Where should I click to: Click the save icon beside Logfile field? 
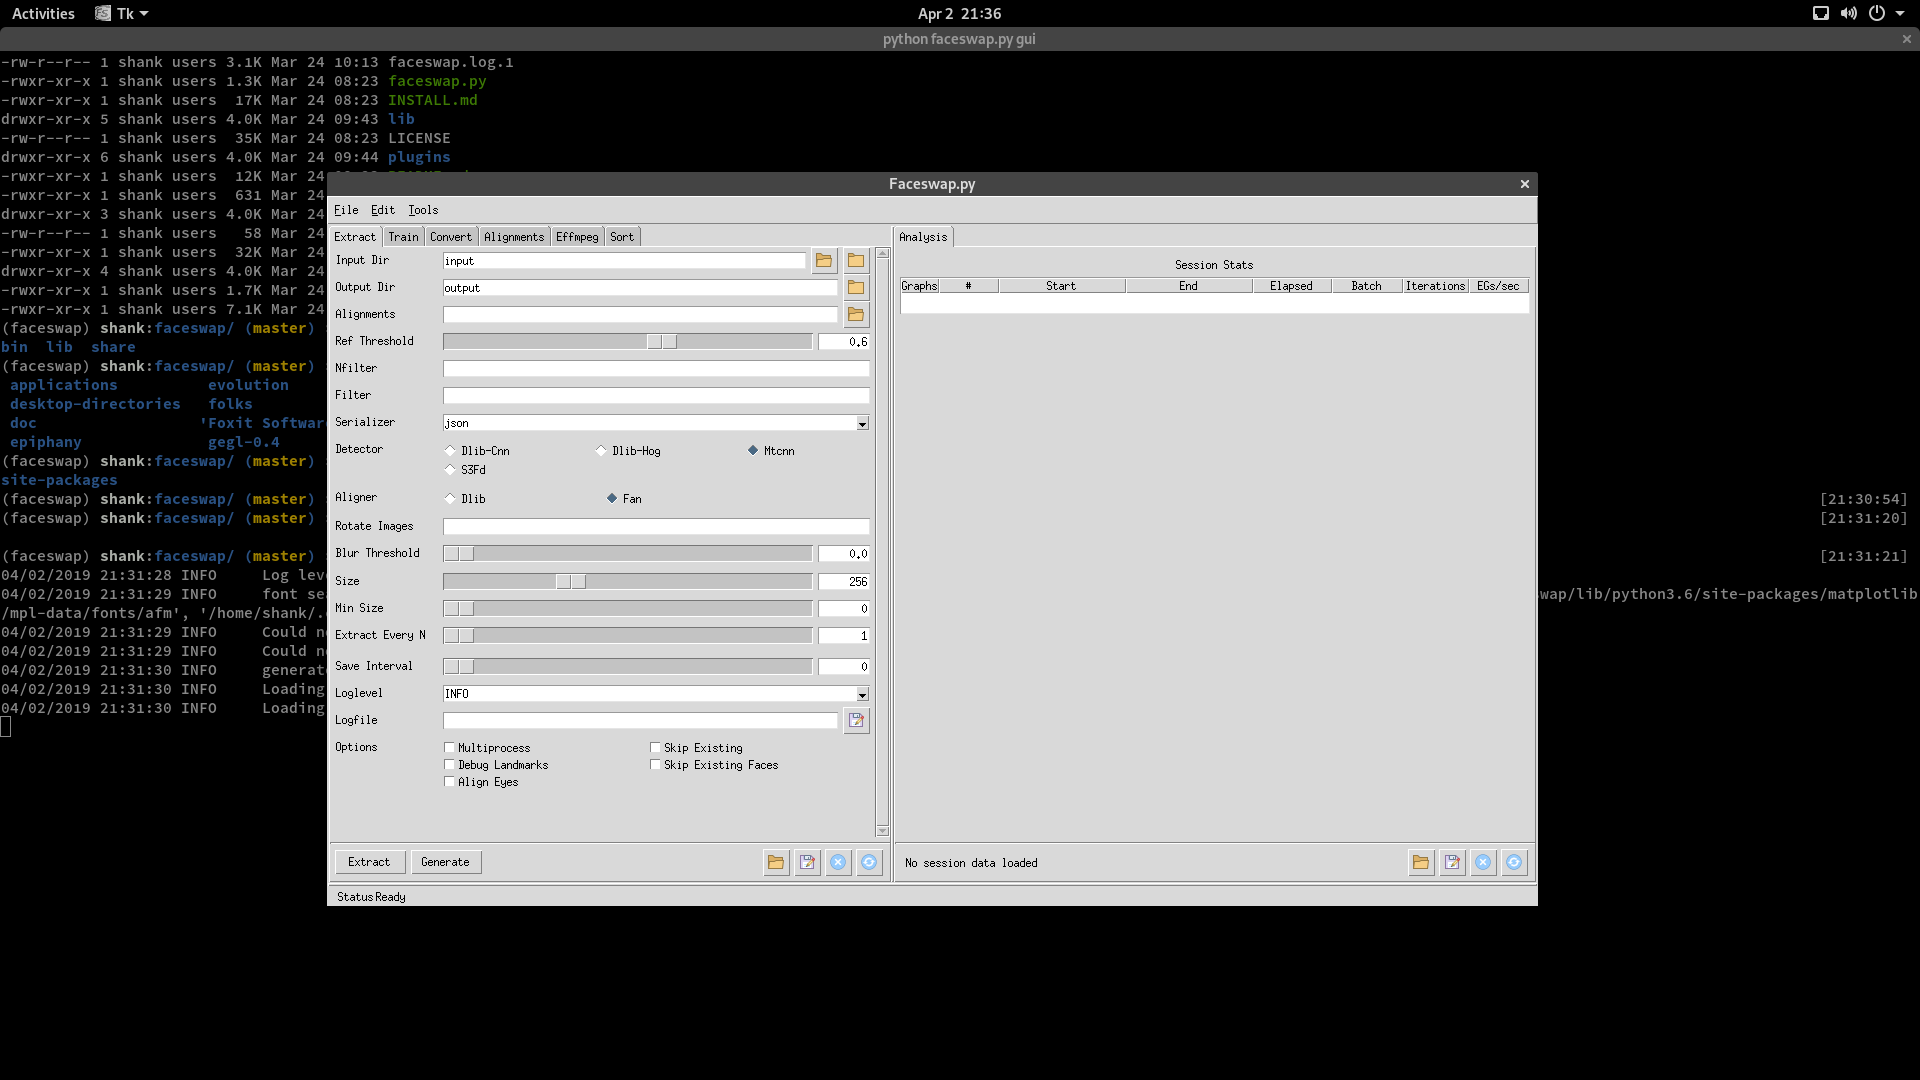856,721
